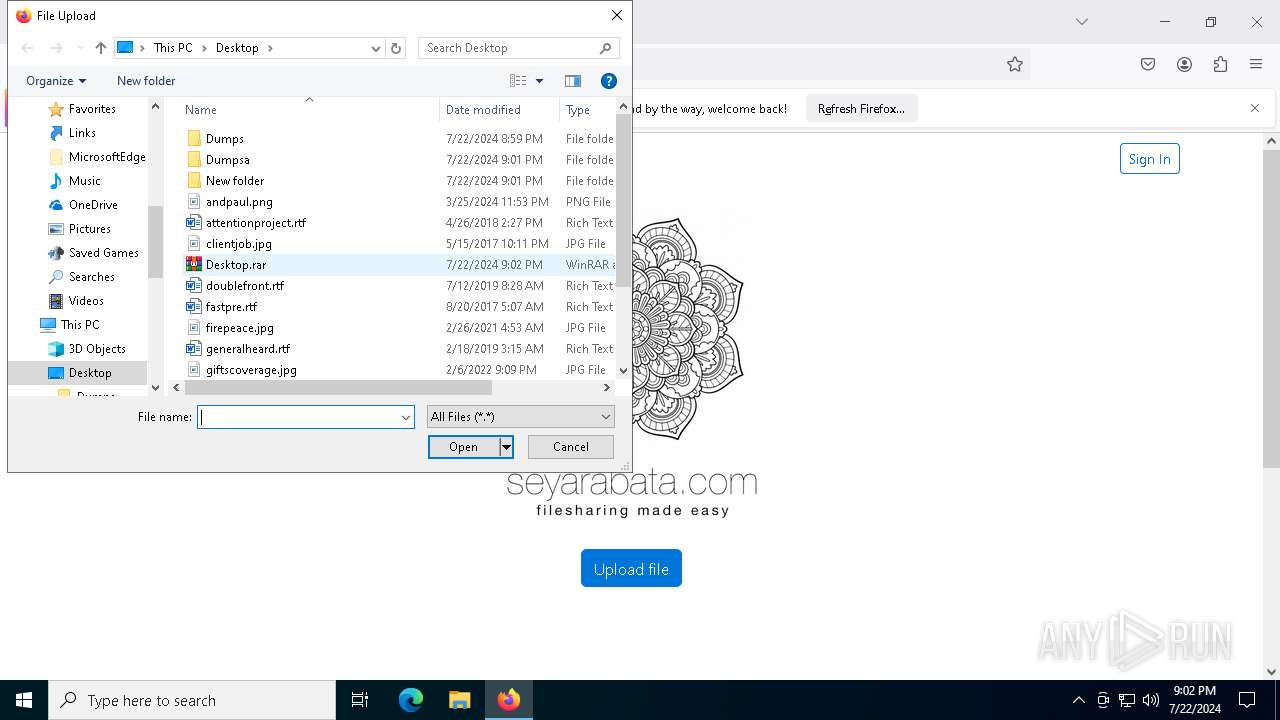Click the Back arrow in File Upload dialog
Viewport: 1280px width, 720px height.
[28, 48]
